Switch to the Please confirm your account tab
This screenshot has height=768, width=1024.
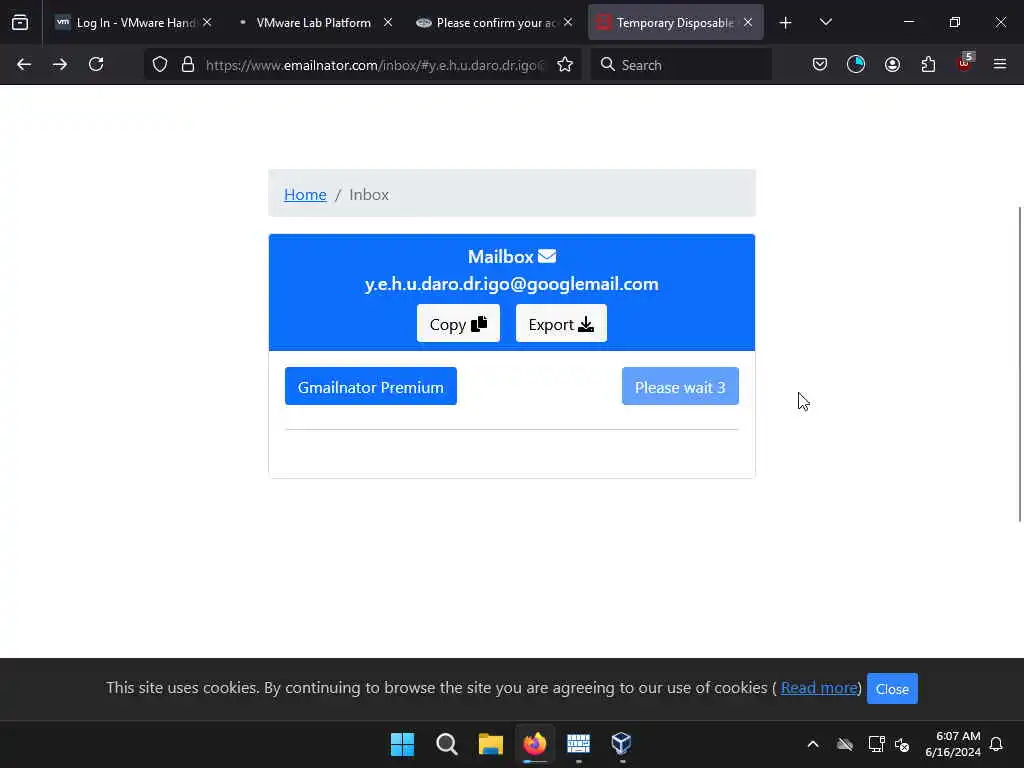click(494, 23)
